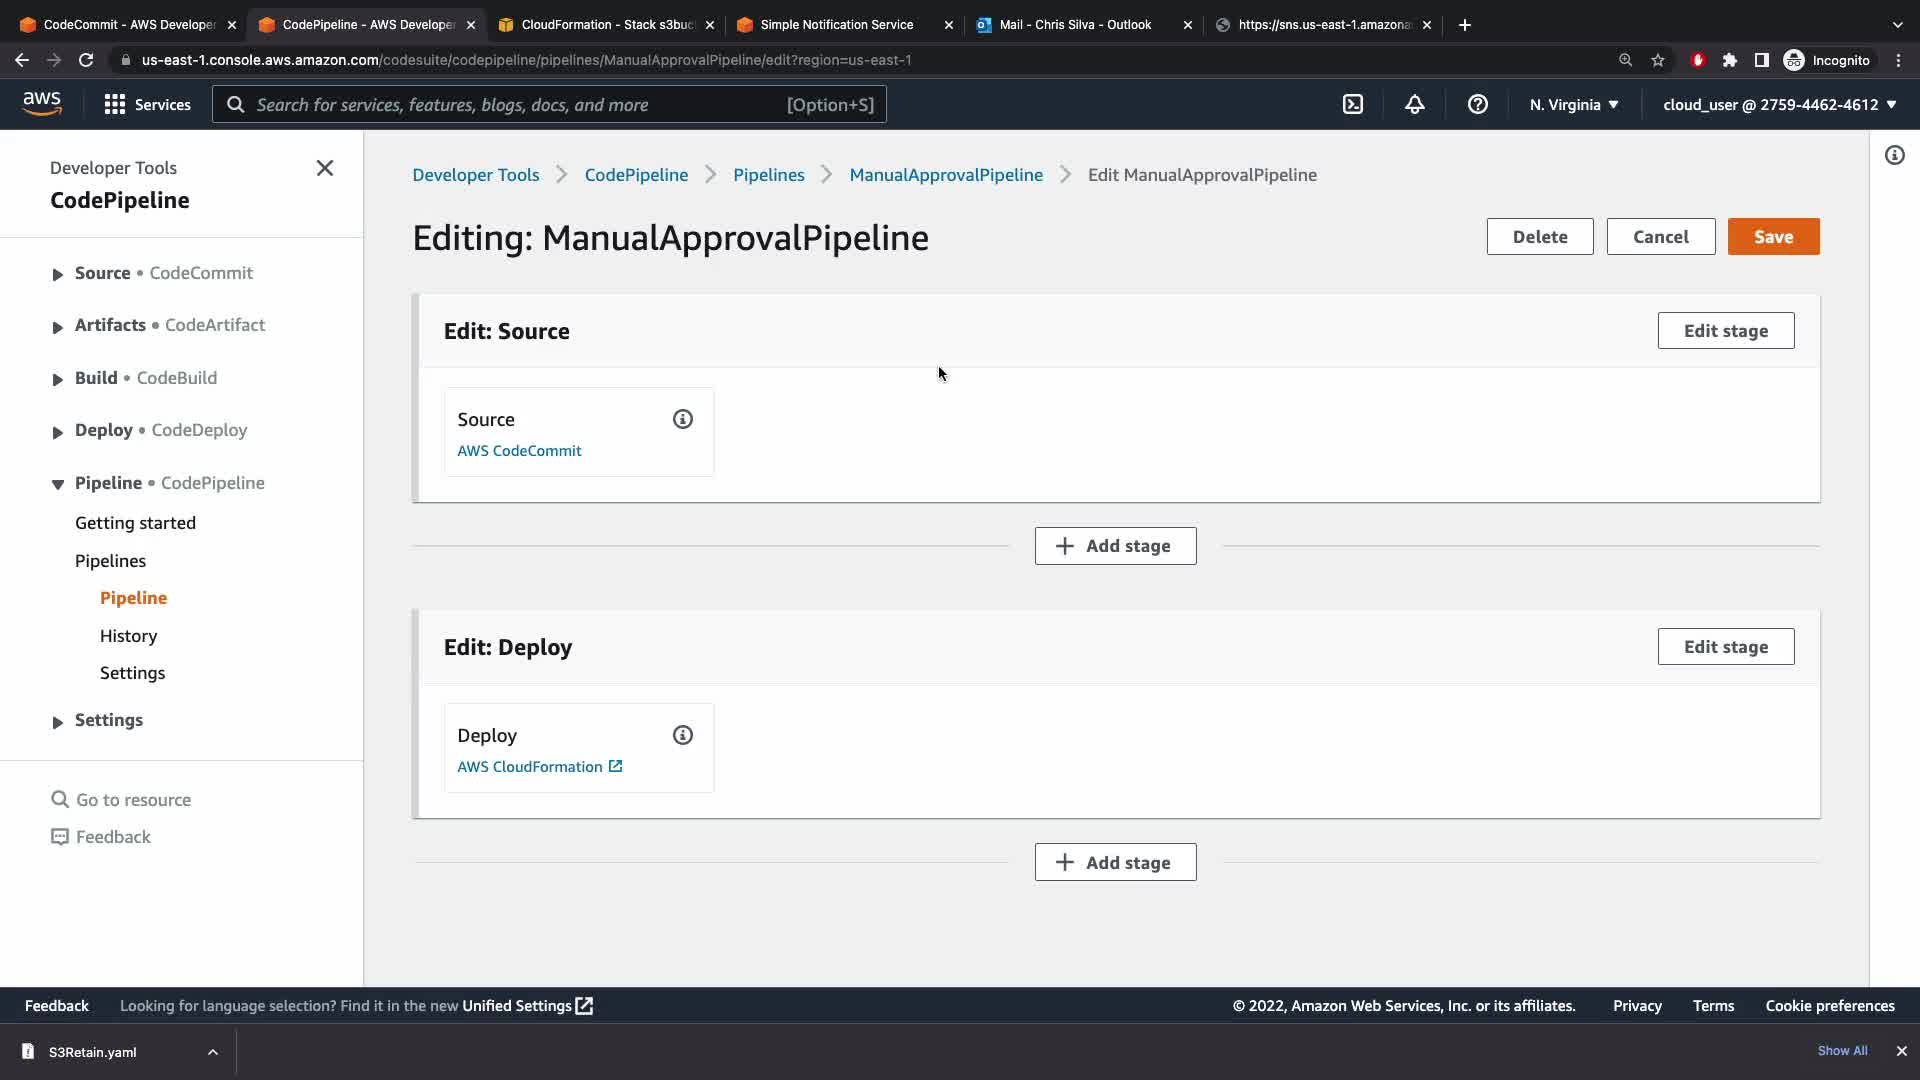1920x1080 pixels.
Task: Click the AWS services search field
Action: pos(520,104)
